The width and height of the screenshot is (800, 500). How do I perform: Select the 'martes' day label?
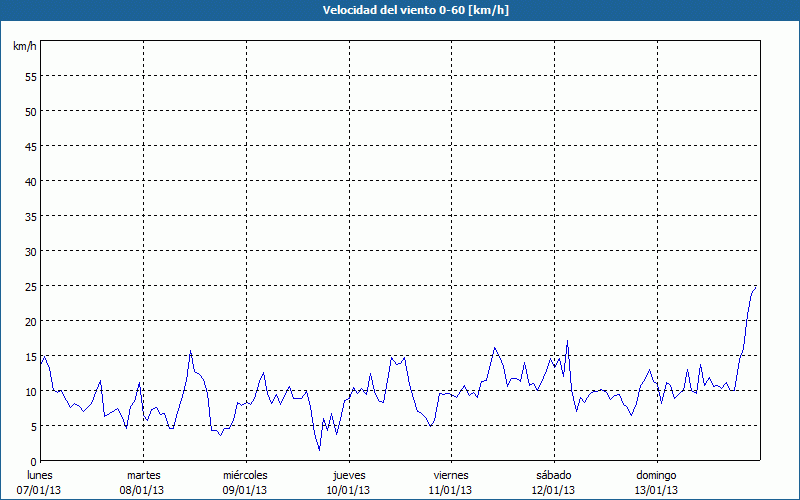click(x=143, y=475)
